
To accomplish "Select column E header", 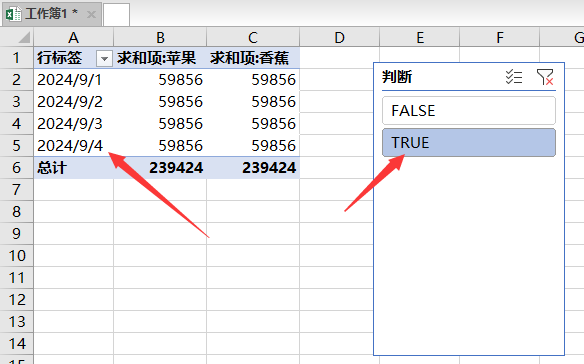I will tap(420, 37).
